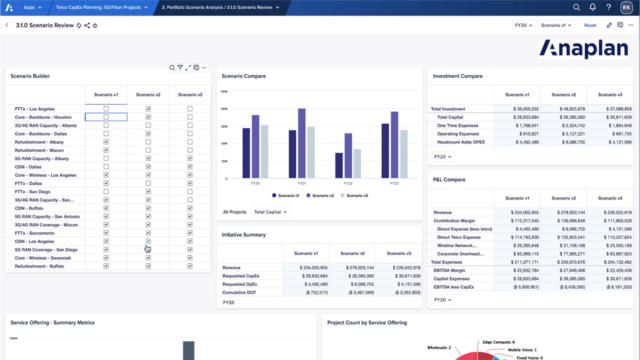
Task: Toggle FTTx - Los Angeles checkbox for Scenario v1
Action: click(x=106, y=109)
